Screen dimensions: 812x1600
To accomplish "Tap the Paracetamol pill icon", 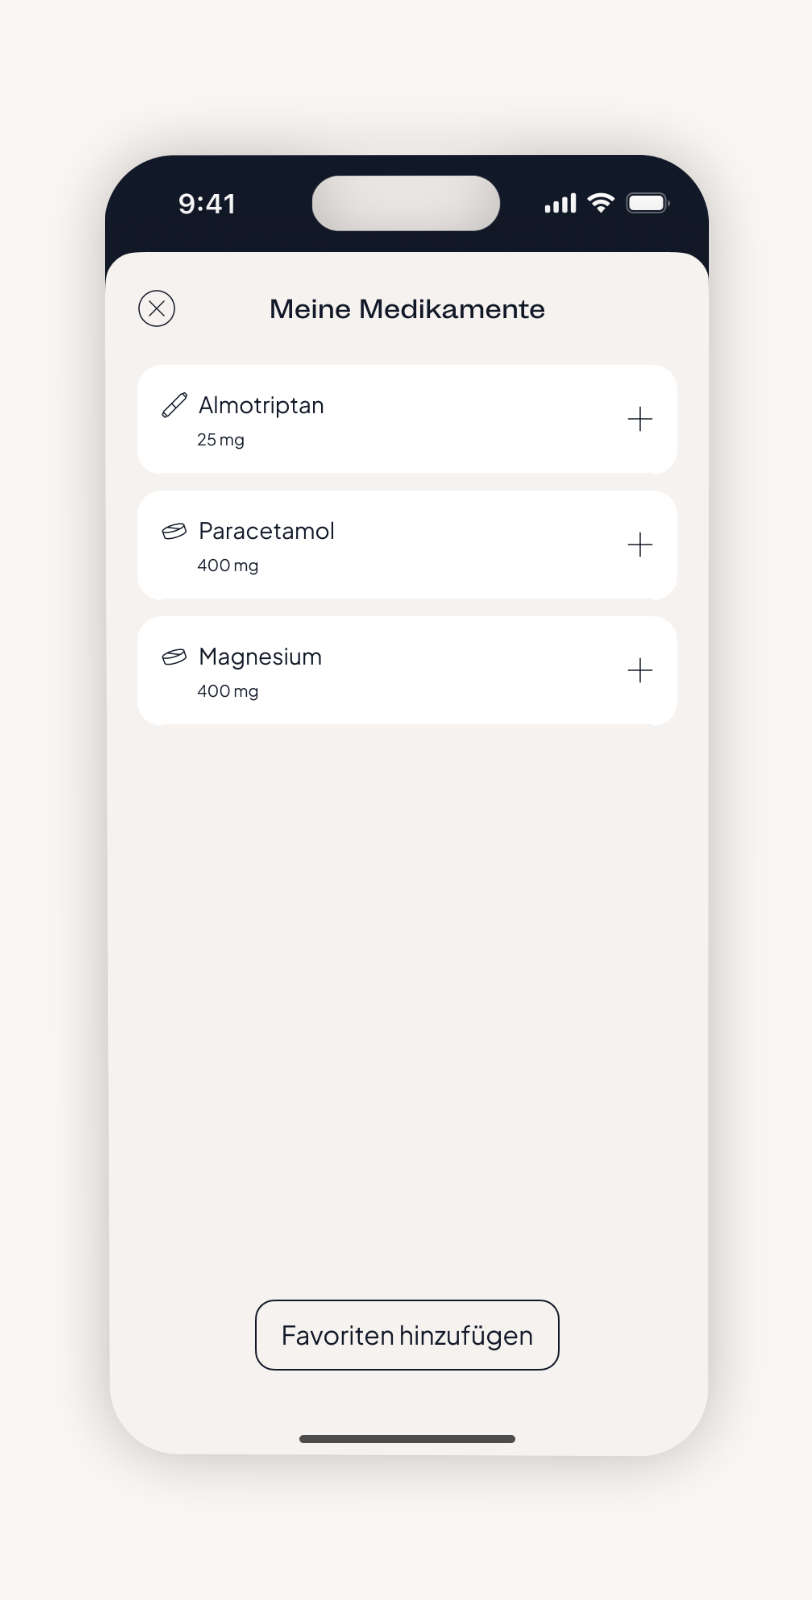I will click(x=174, y=531).
